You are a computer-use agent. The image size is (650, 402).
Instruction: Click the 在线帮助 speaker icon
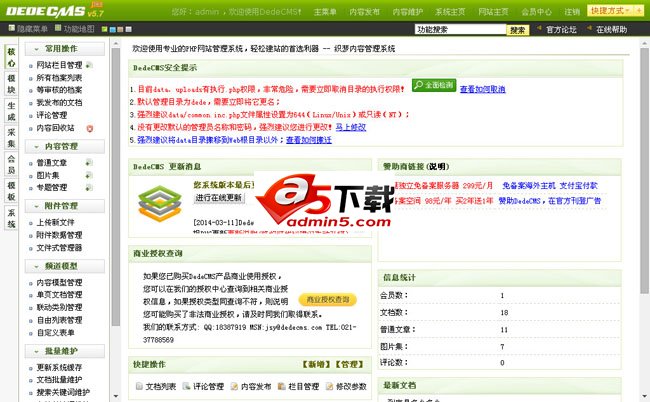coord(589,29)
